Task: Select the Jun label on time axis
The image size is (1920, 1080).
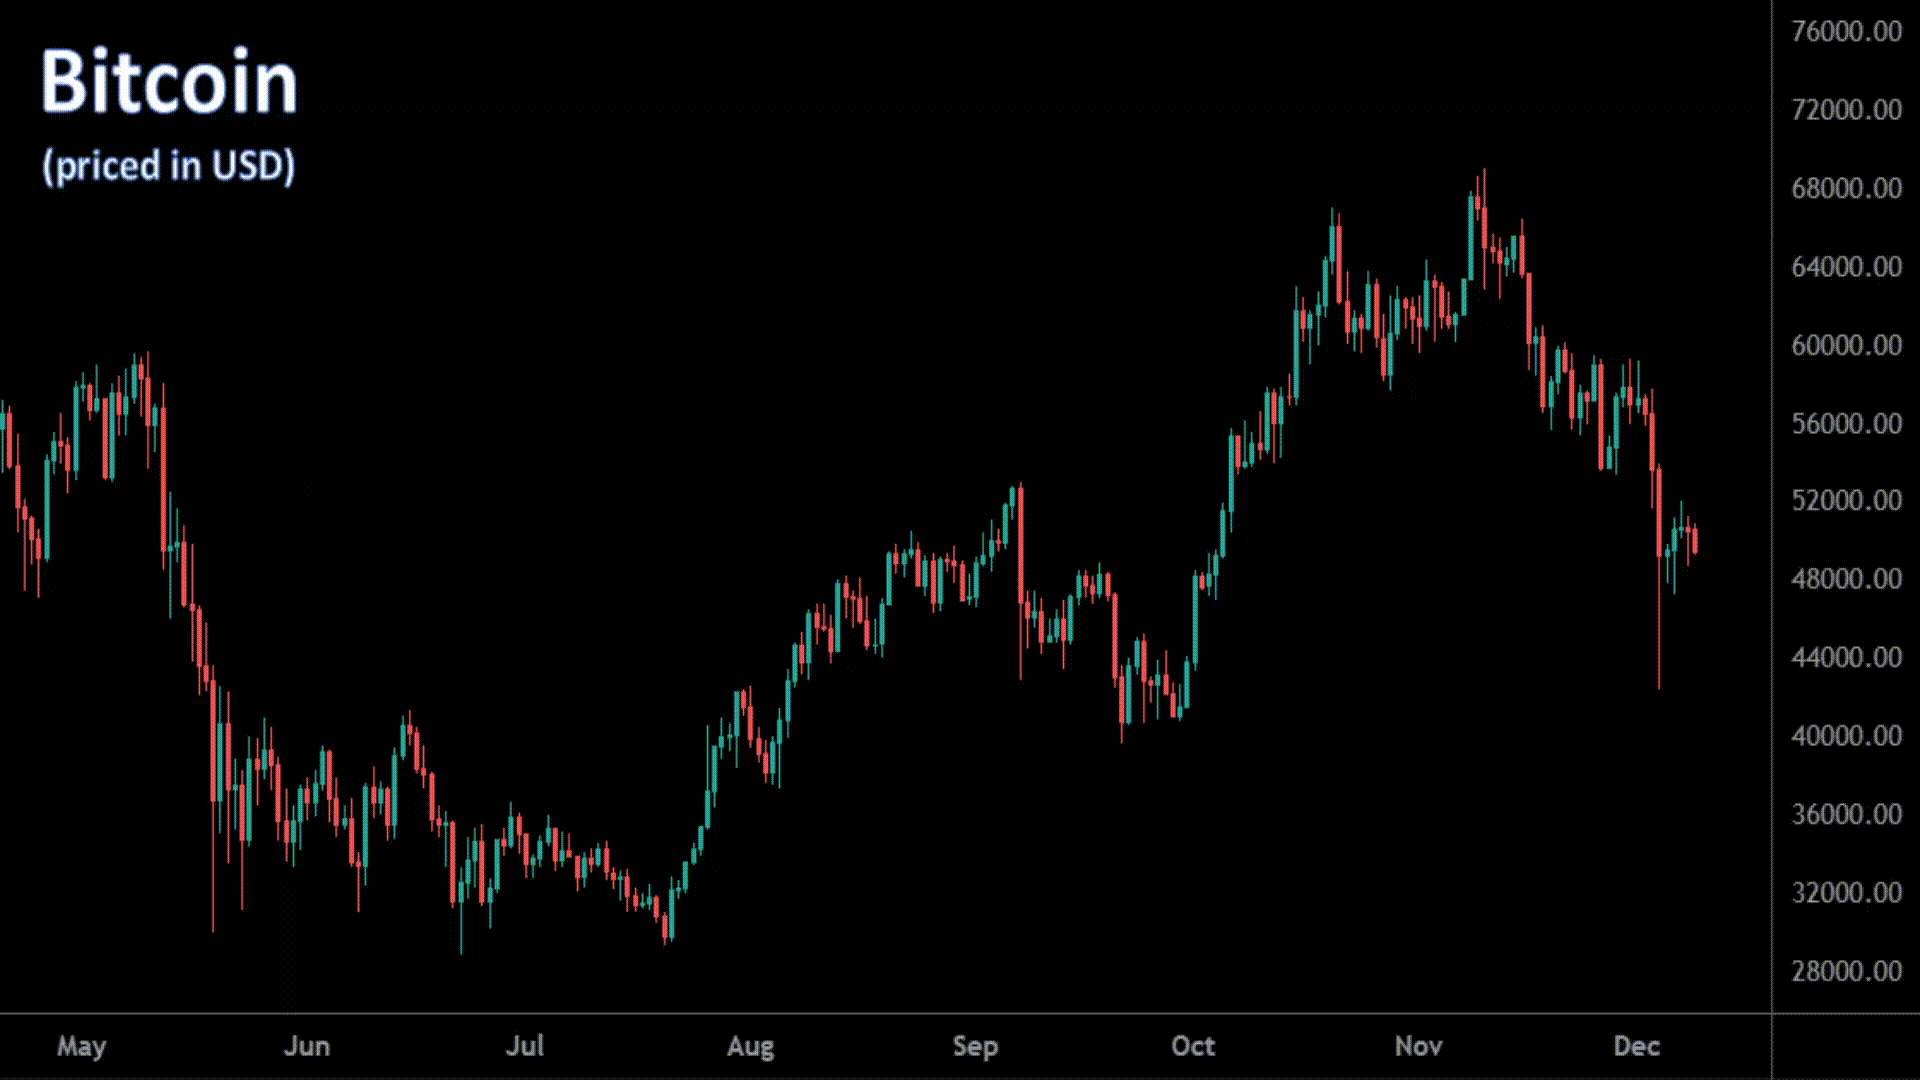Action: (x=306, y=1046)
